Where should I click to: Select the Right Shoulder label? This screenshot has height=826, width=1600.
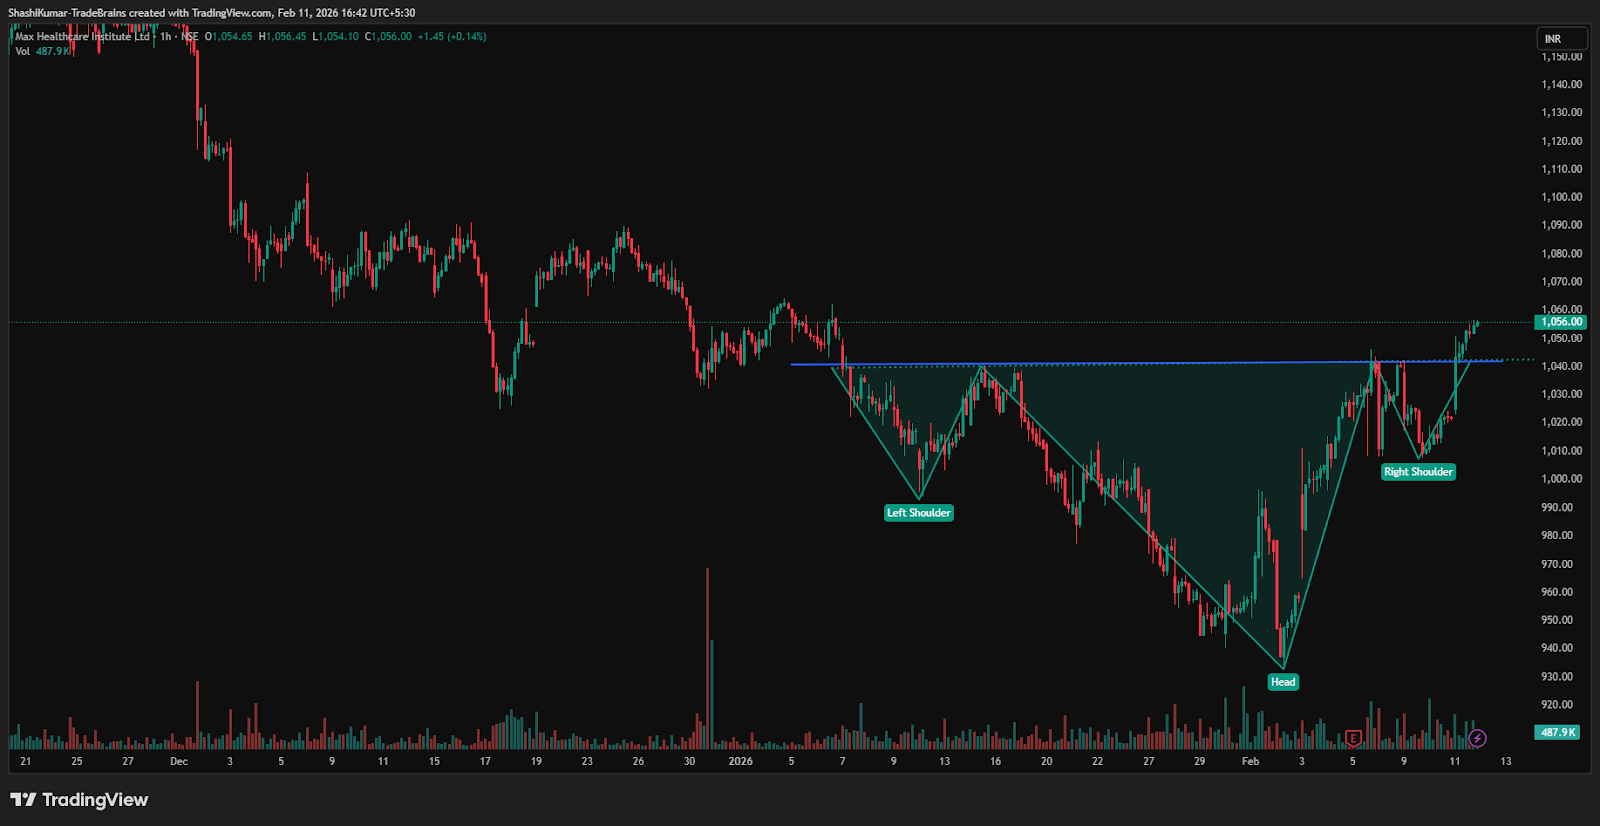[1417, 472]
